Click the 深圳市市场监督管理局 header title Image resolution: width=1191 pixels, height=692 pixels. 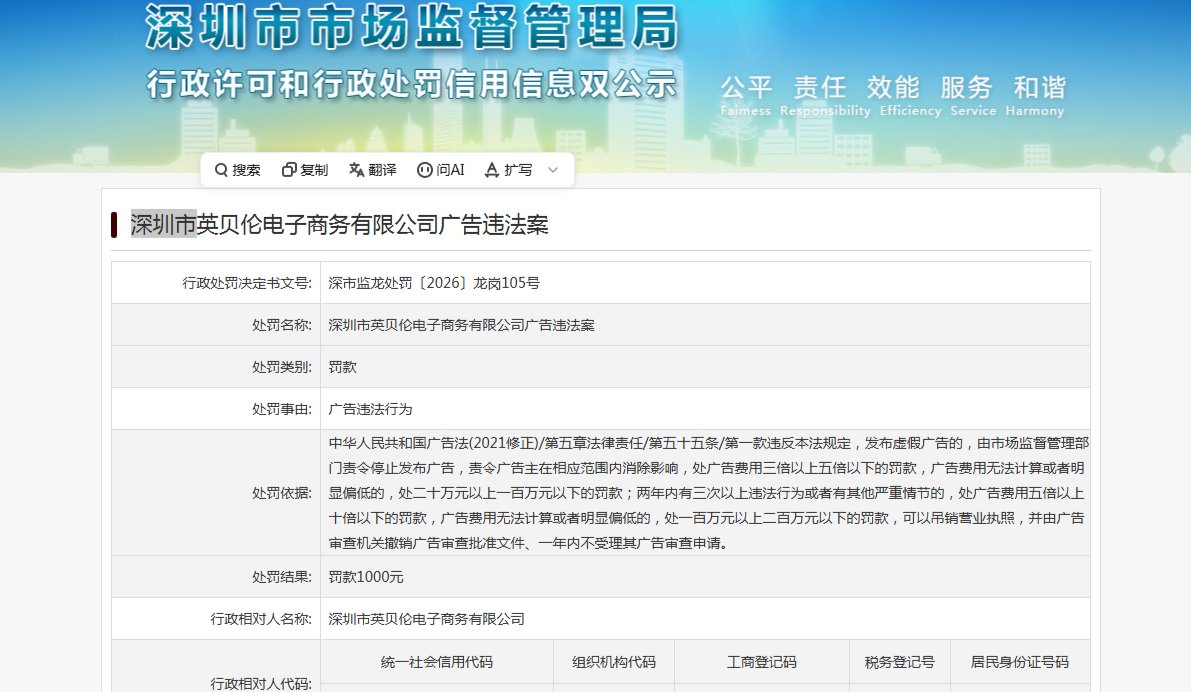pyautogui.click(x=412, y=27)
